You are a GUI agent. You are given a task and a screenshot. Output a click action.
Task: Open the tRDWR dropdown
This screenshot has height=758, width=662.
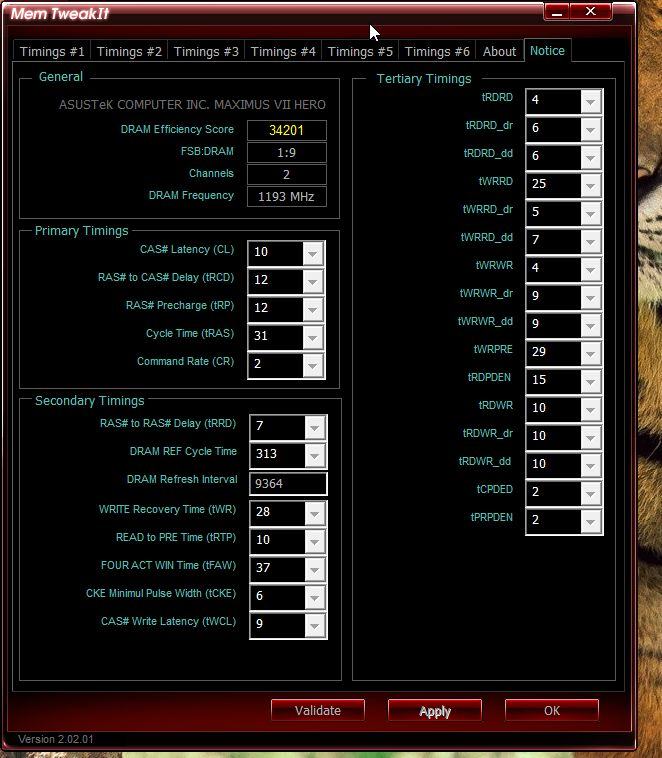pos(590,410)
